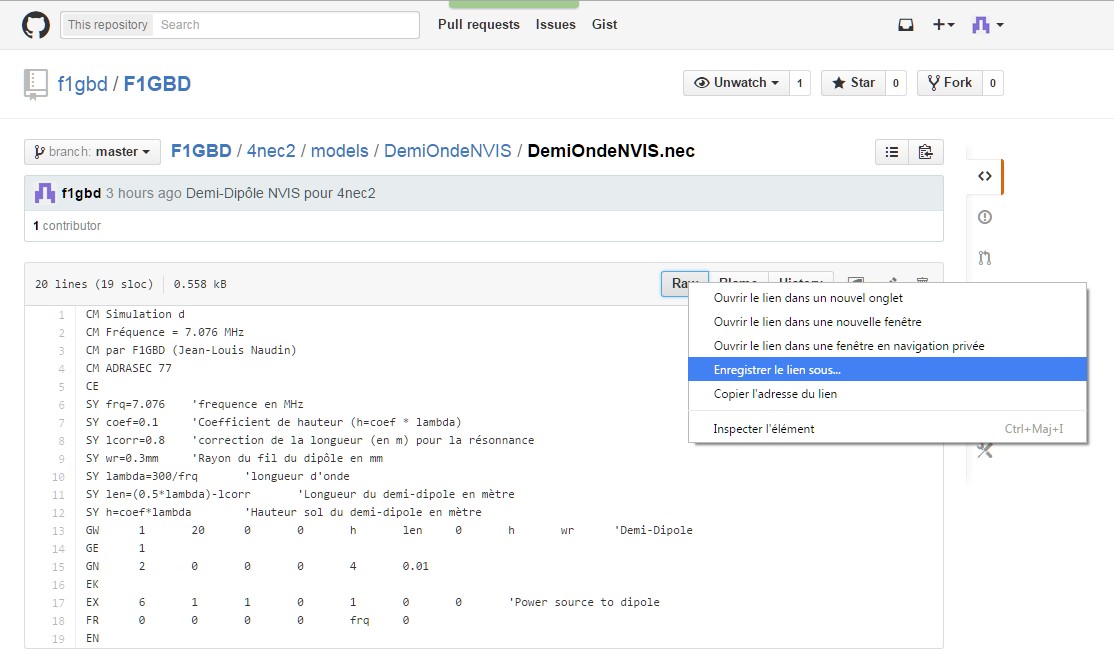Select 'Ouvrir le lien dans un nouvel onglet'
The width and height of the screenshot is (1114, 672).
[x=887, y=298]
